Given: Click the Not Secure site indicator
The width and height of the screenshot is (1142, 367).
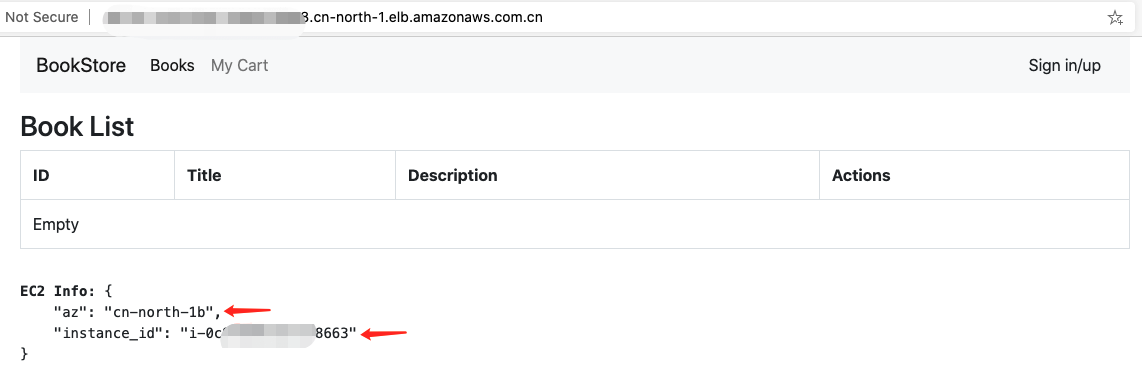Looking at the screenshot, I should [x=42, y=17].
